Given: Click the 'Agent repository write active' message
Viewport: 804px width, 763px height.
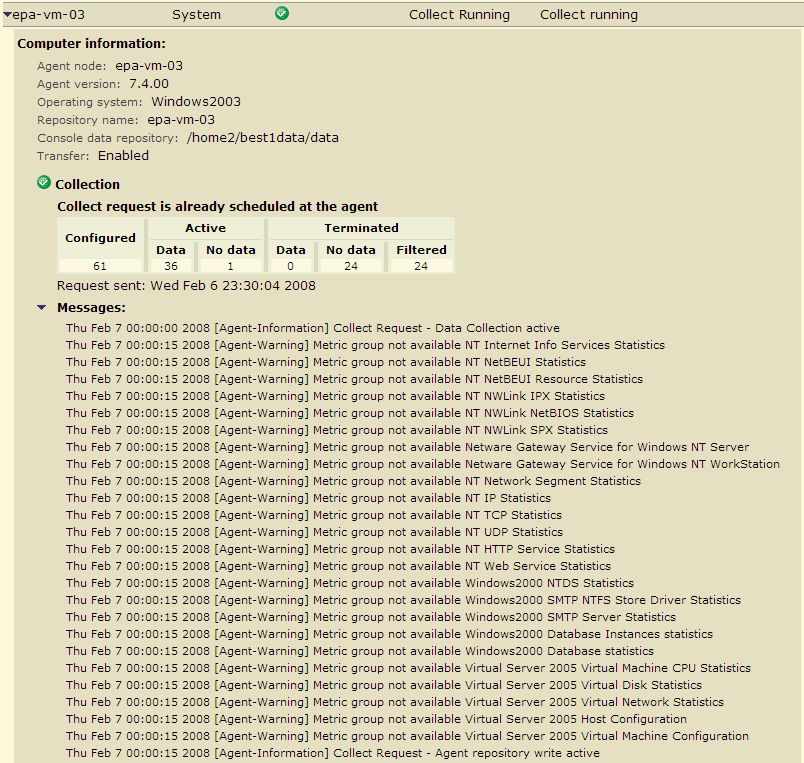Looking at the screenshot, I should coord(333,753).
